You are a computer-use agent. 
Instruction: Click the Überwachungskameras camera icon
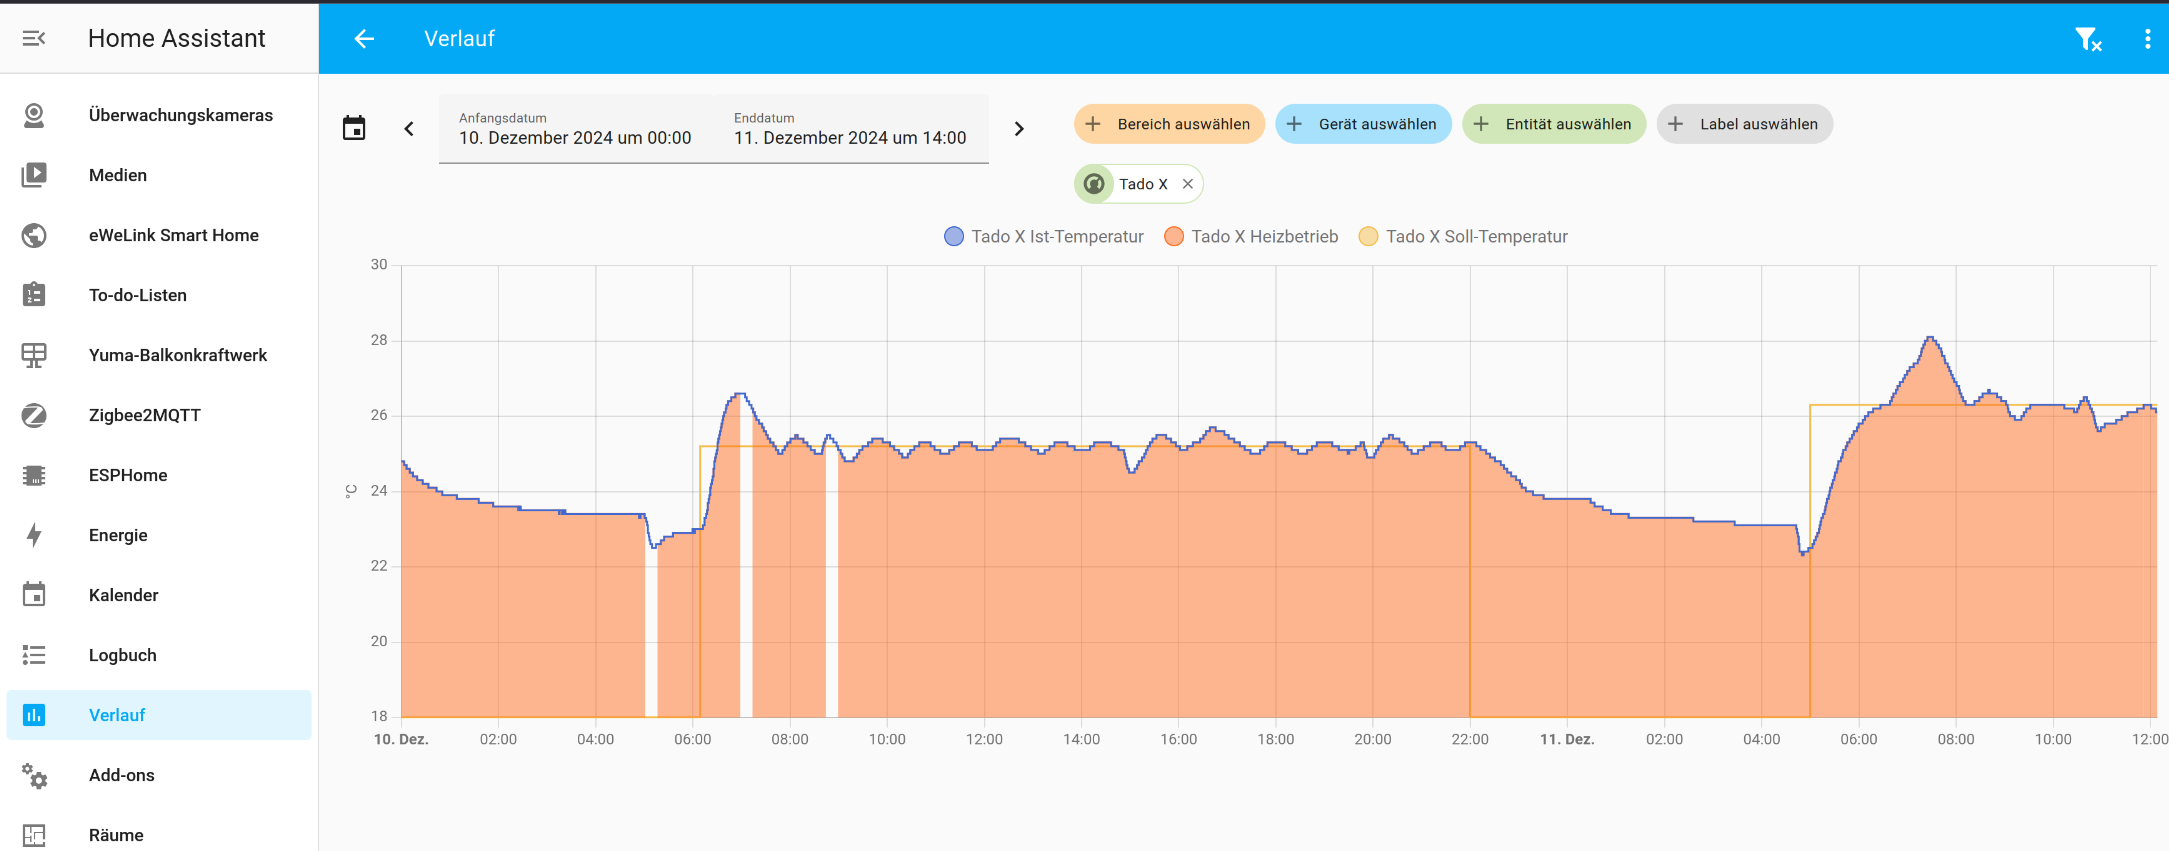tap(34, 115)
